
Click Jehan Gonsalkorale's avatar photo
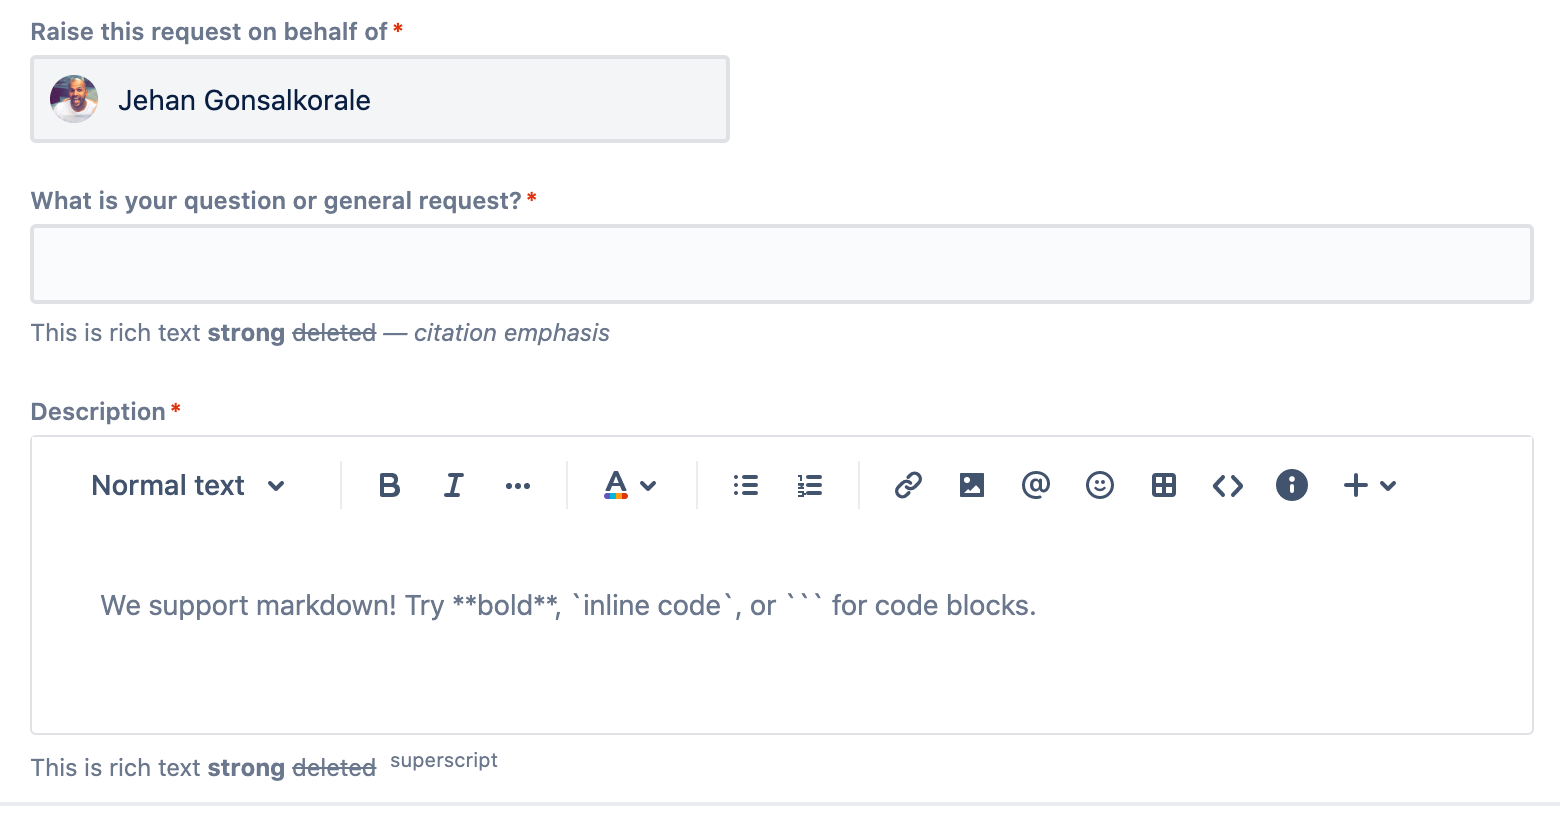coord(74,99)
